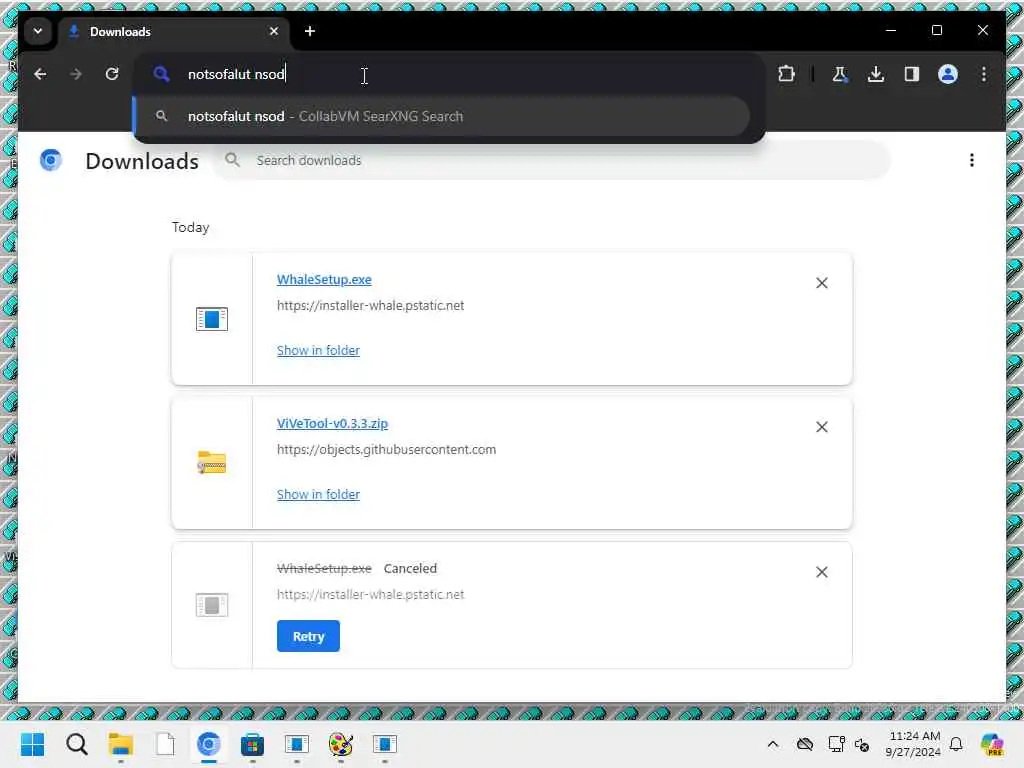The height and width of the screenshot is (768, 1024).
Task: Select the Downloads tab
Action: [173, 31]
